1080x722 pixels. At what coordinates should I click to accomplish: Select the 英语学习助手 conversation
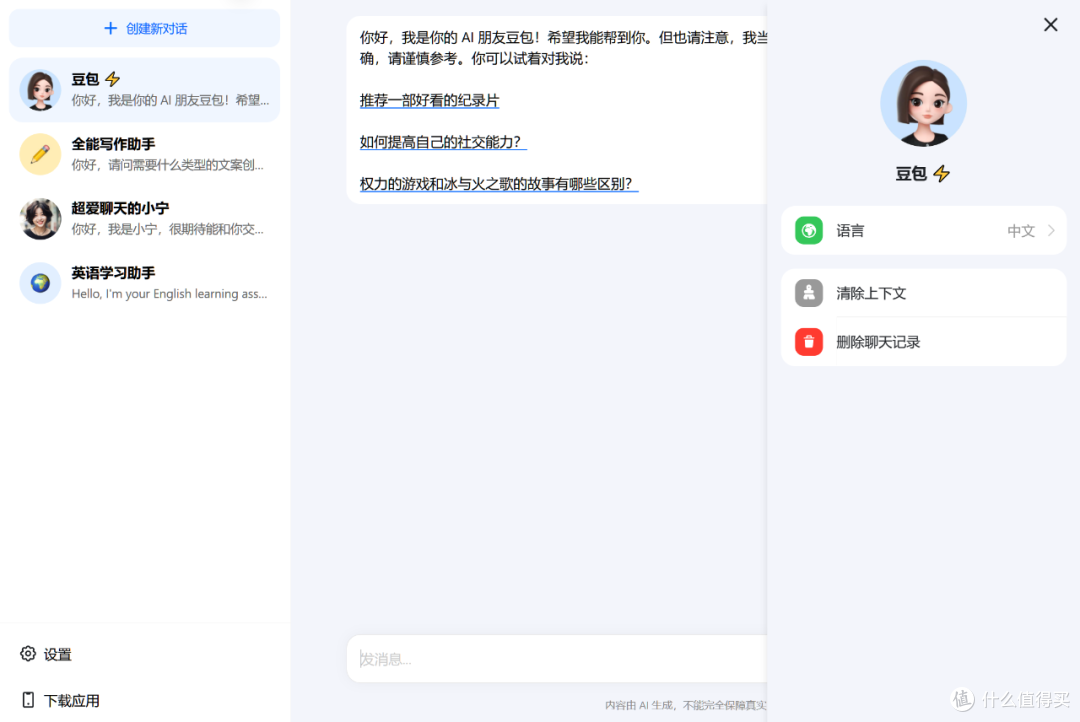click(145, 283)
